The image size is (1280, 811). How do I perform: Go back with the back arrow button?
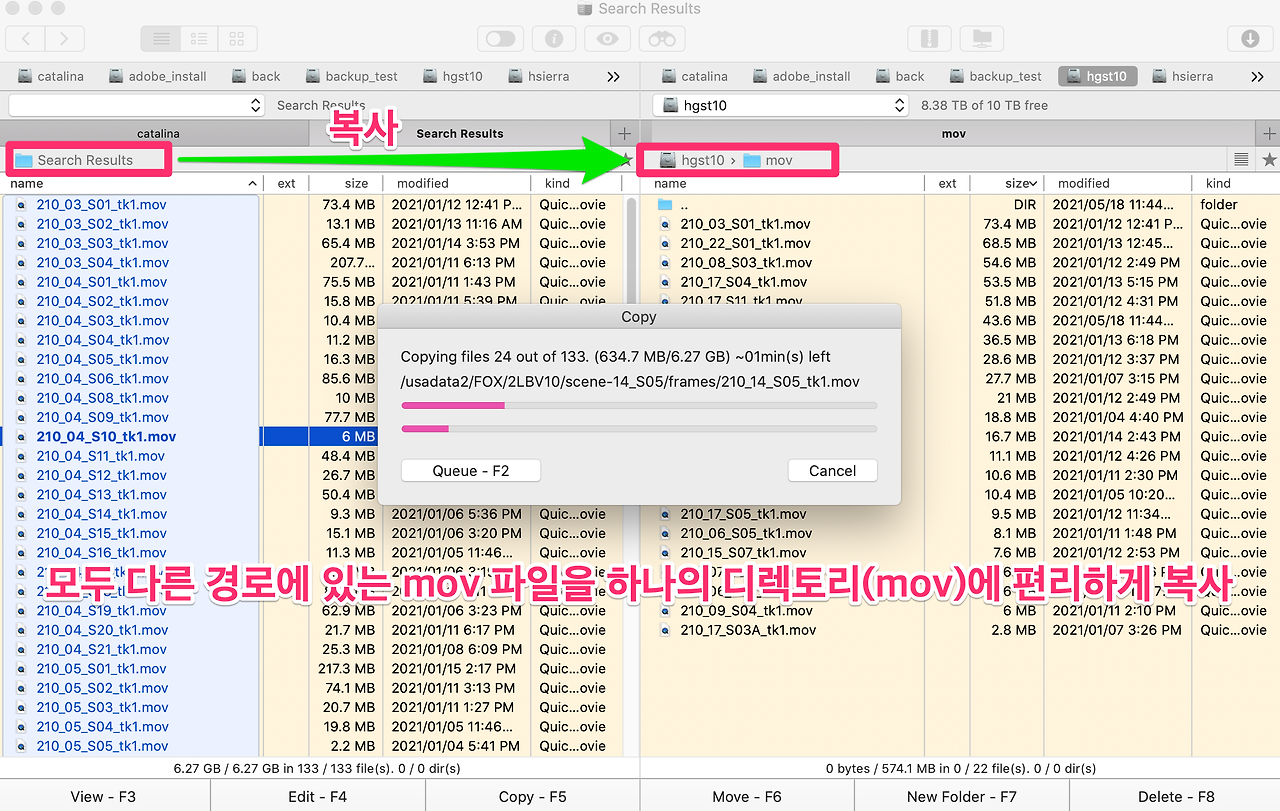point(25,39)
